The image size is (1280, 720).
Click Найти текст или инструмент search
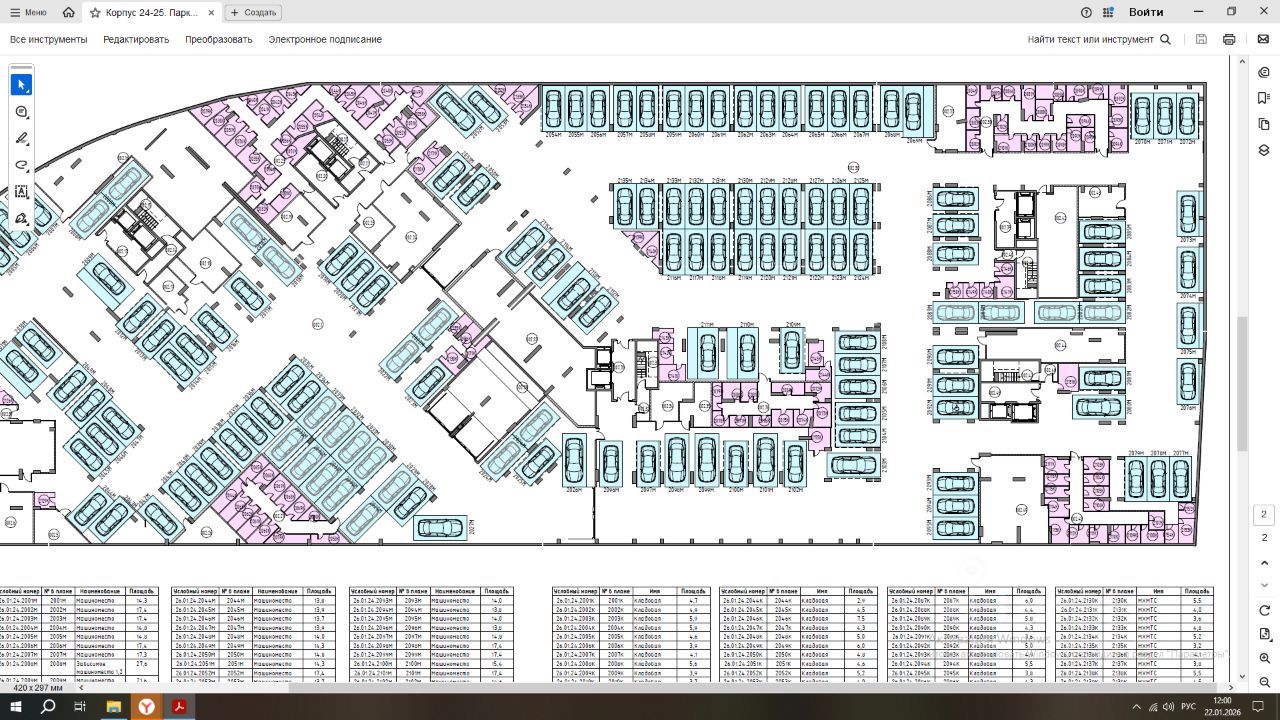[x=1099, y=39]
